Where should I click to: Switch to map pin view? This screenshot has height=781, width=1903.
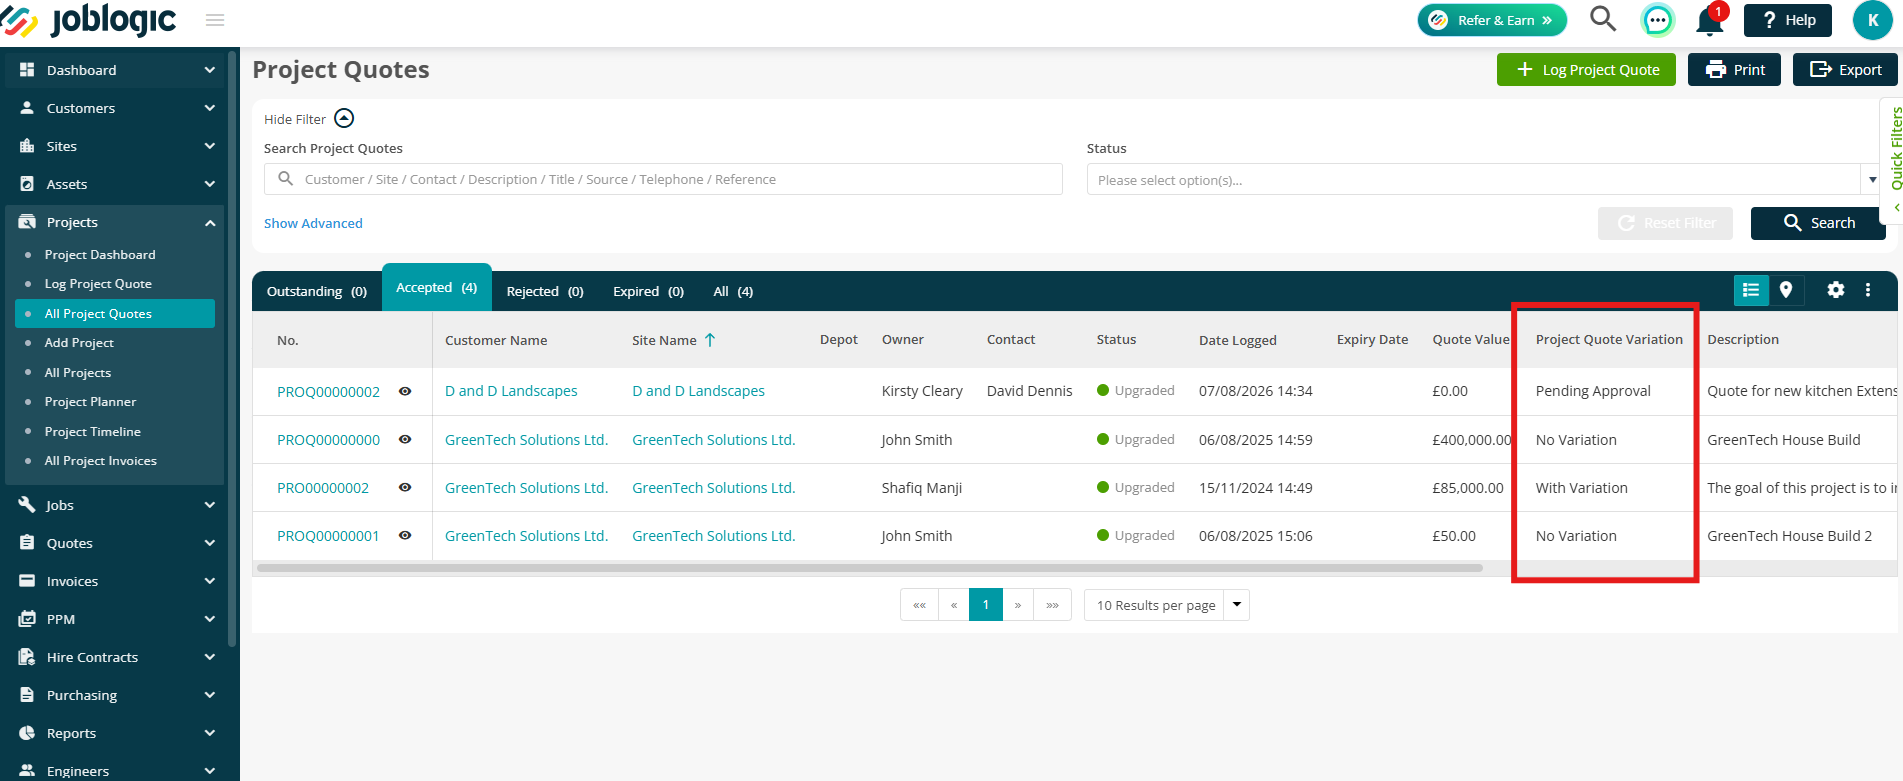1786,290
